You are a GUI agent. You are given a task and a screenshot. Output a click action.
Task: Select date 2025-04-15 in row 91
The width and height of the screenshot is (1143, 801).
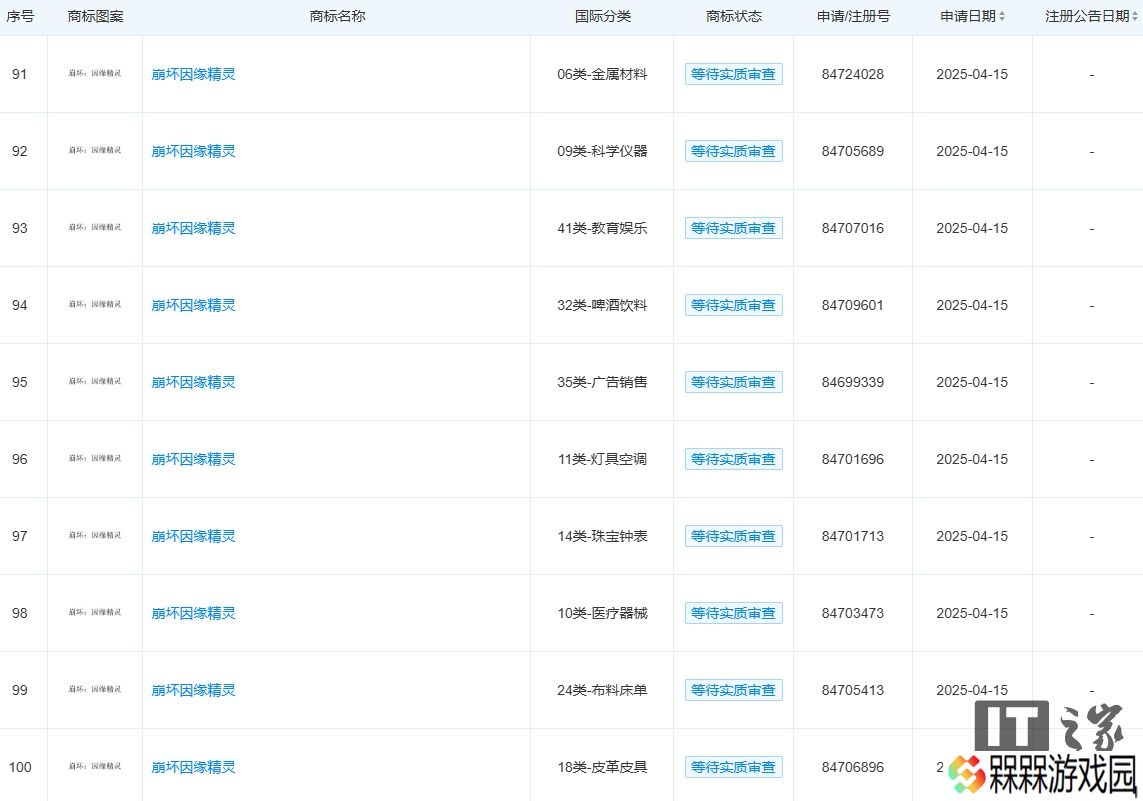pos(972,74)
